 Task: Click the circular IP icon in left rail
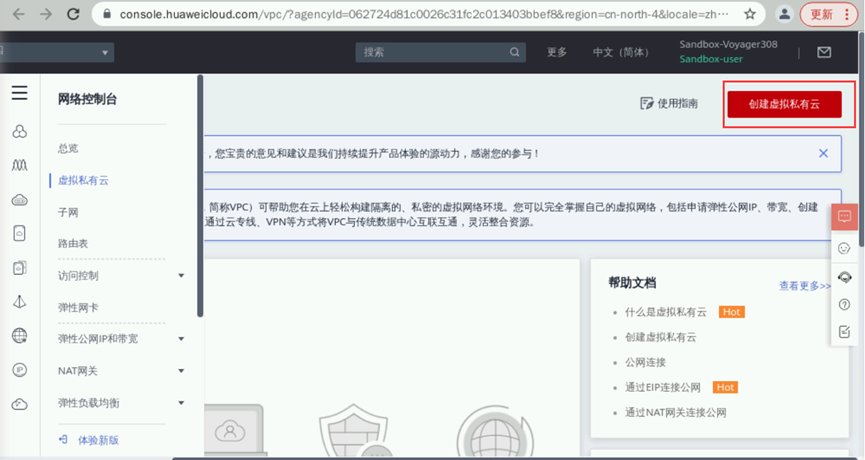coord(19,370)
